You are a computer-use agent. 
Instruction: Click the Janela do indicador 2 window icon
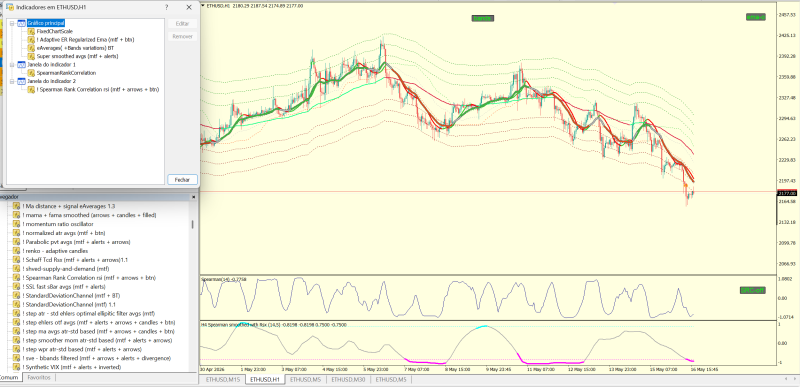21,81
